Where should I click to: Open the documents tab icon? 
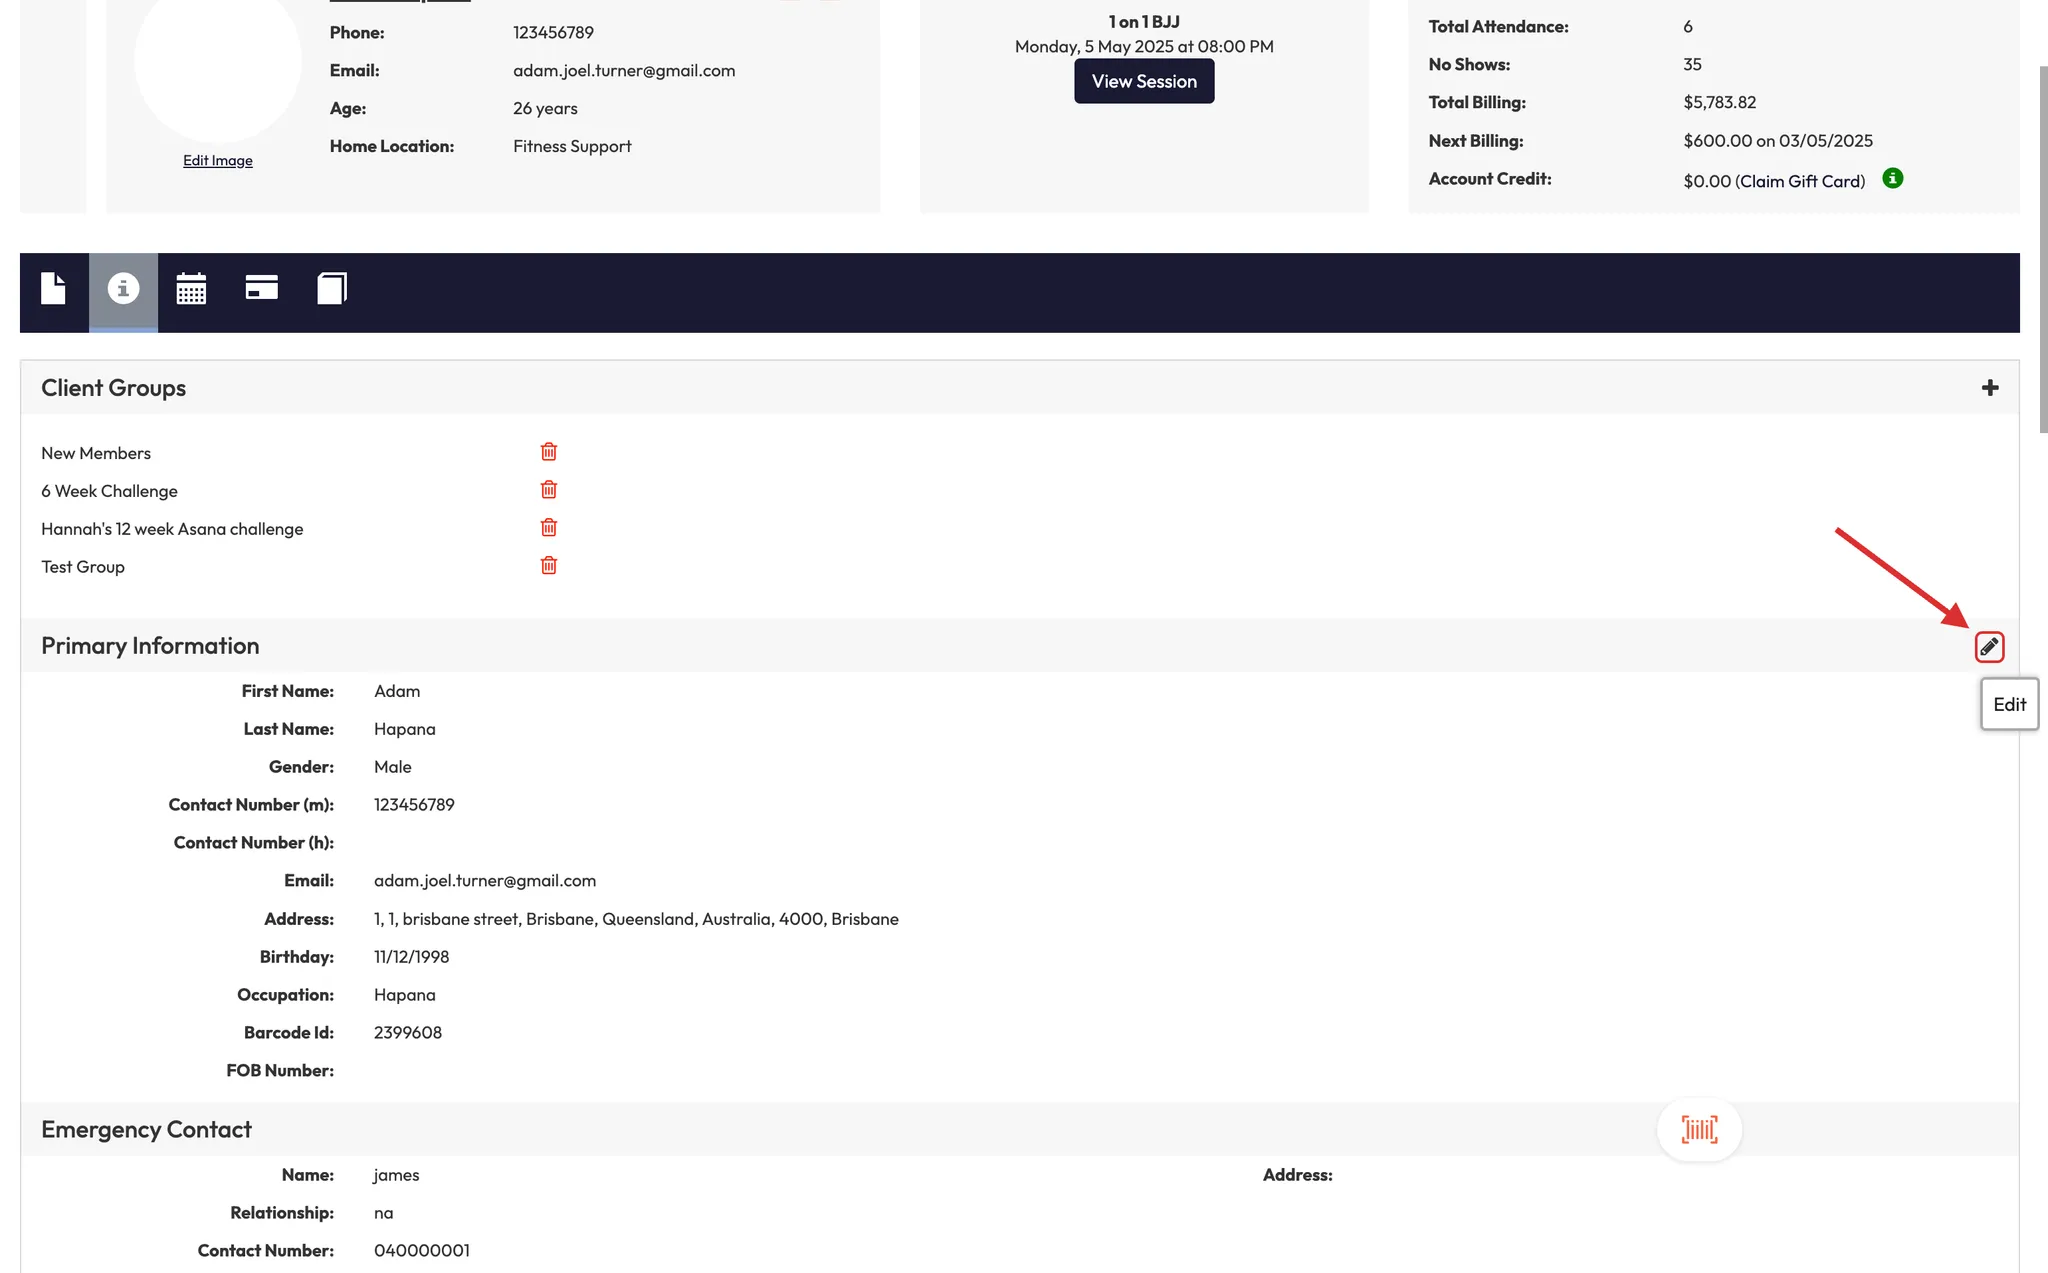[53, 289]
